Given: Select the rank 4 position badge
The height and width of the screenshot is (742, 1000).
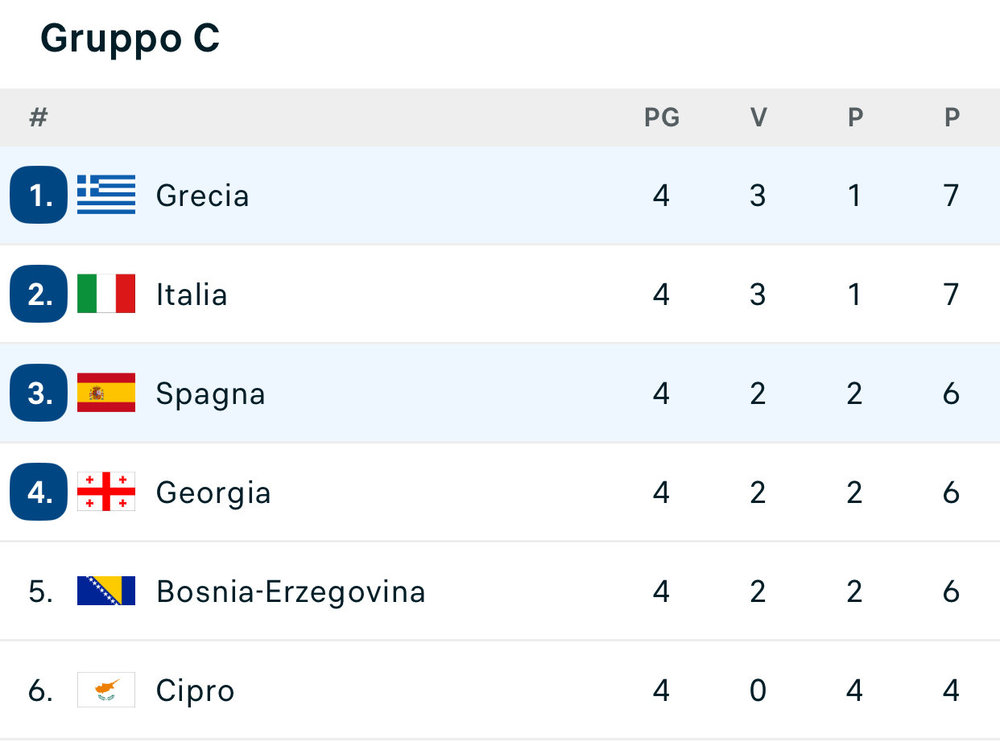Looking at the screenshot, I should pos(39,492).
